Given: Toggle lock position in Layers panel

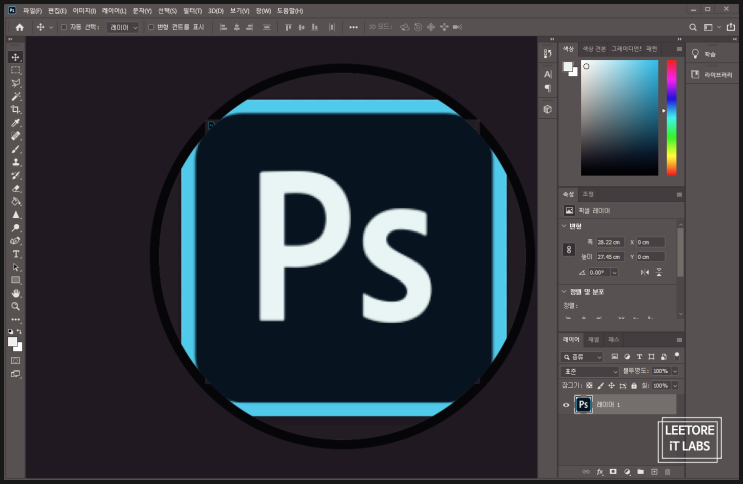Looking at the screenshot, I should click(612, 386).
